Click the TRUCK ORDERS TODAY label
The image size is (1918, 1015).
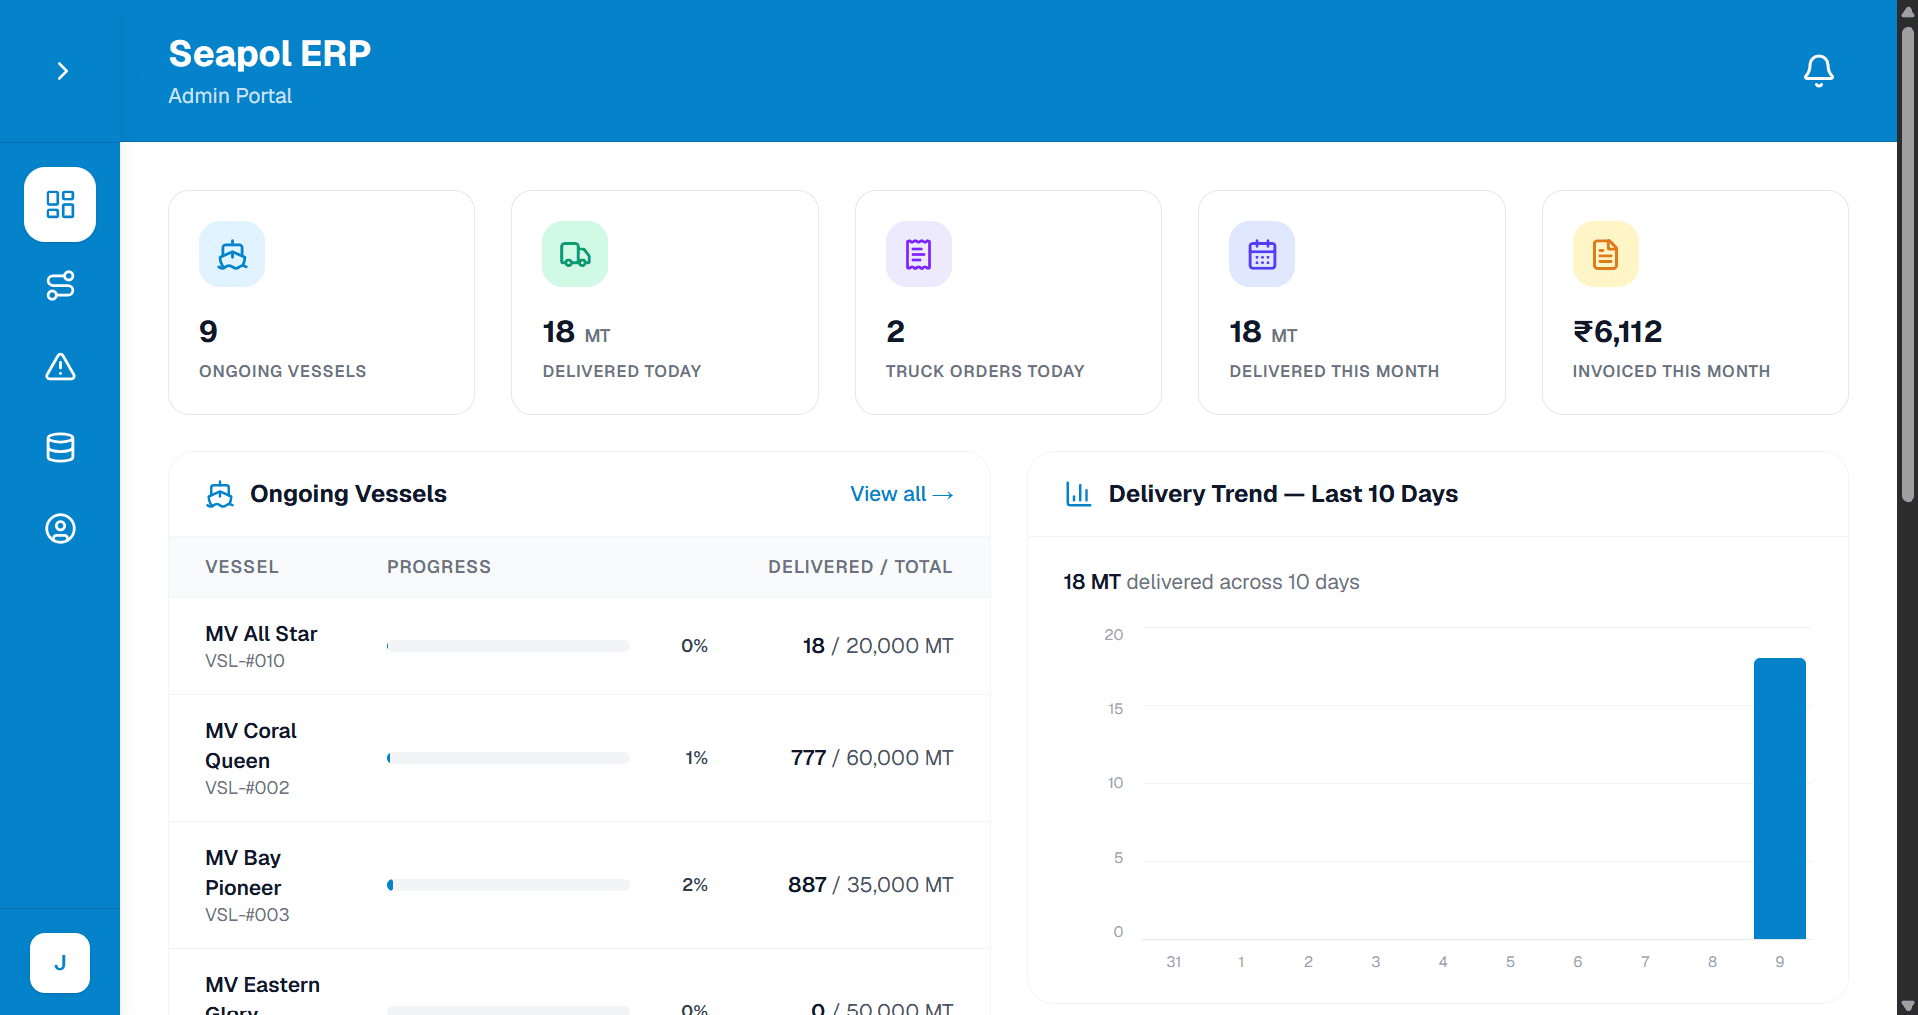pos(985,371)
